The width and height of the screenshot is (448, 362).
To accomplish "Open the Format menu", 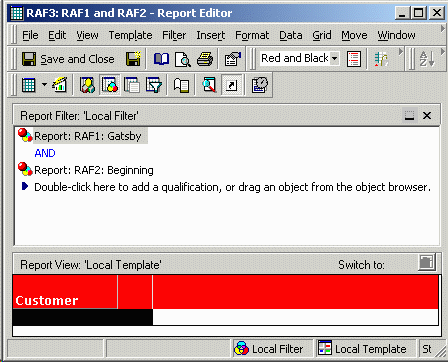I will point(252,35).
